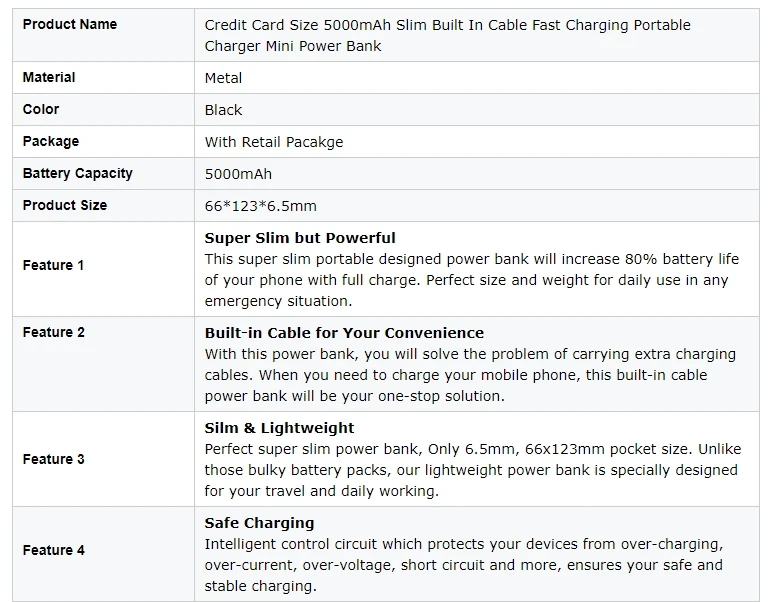Click the Battery Capacity label
This screenshot has width=770, height=602.
tap(78, 173)
